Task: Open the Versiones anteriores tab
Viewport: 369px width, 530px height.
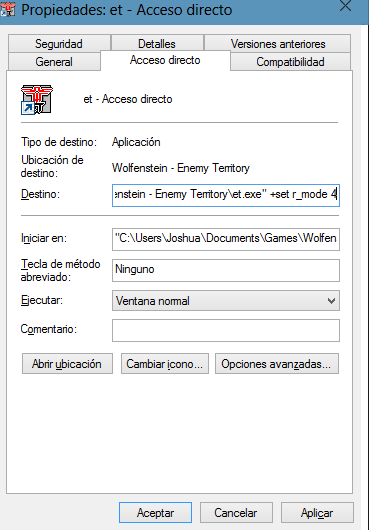Action: point(278,44)
